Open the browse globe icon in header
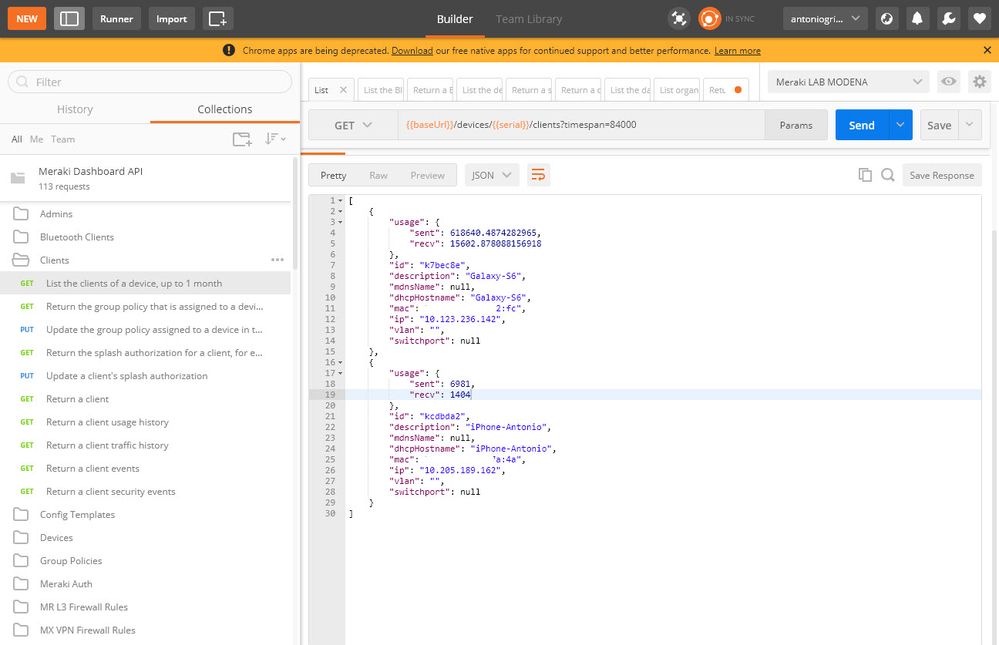 [887, 19]
